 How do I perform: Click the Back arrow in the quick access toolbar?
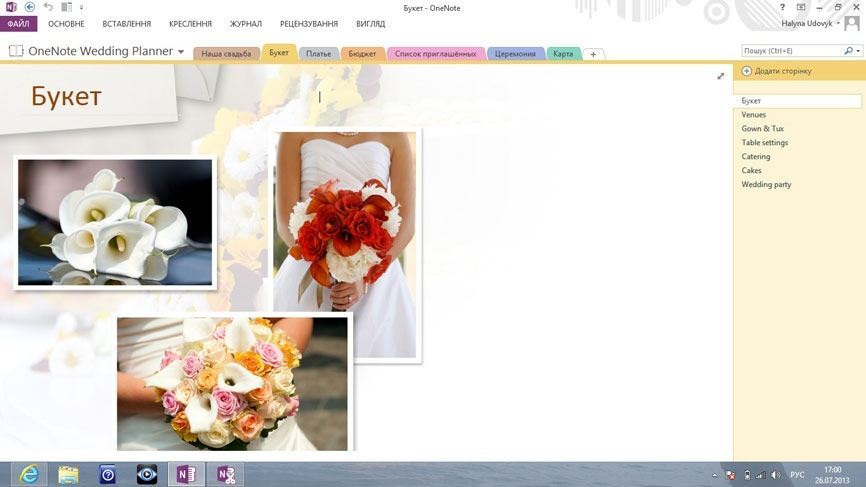pos(30,7)
